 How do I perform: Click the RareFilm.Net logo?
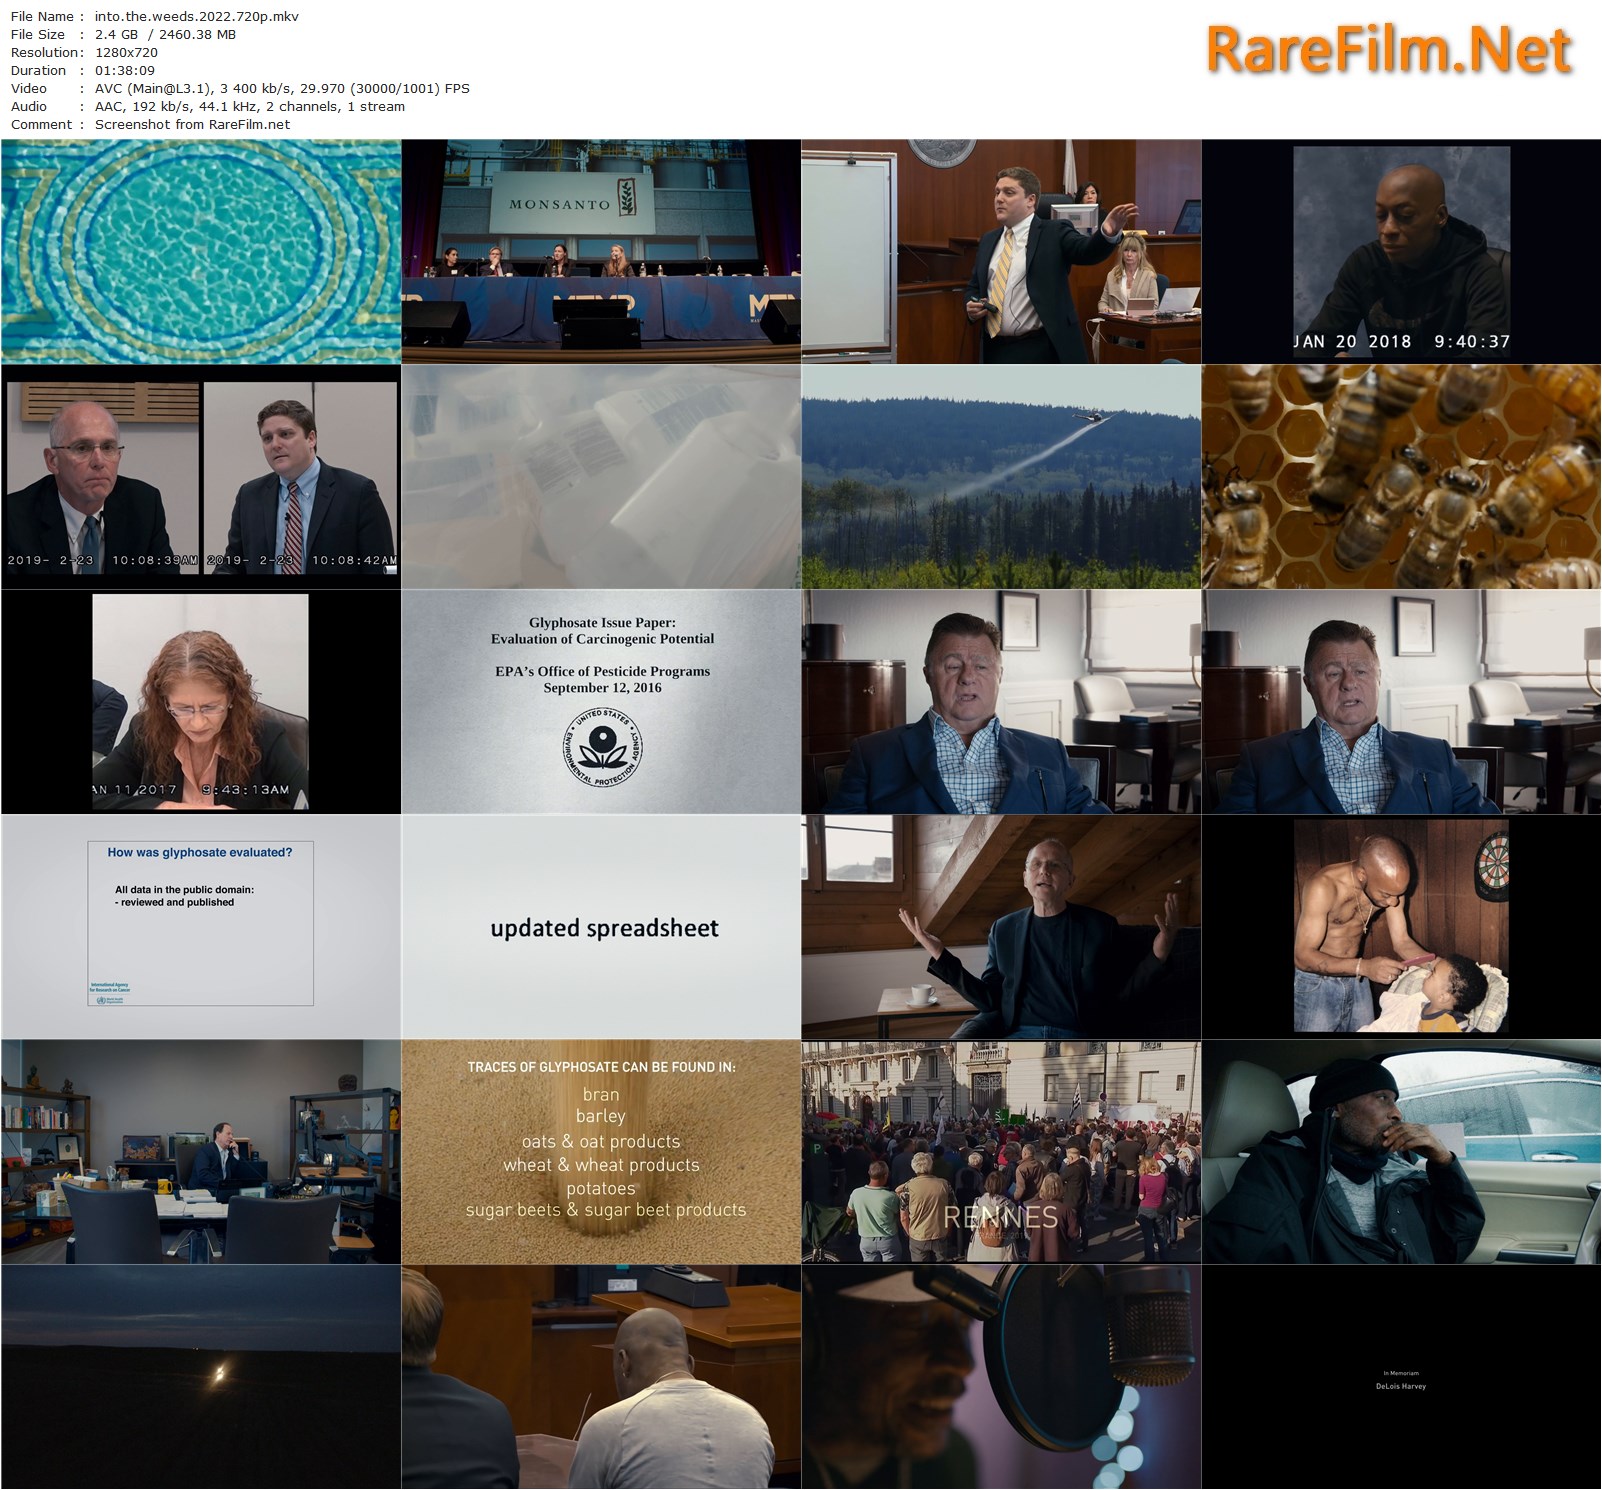(x=1388, y=50)
